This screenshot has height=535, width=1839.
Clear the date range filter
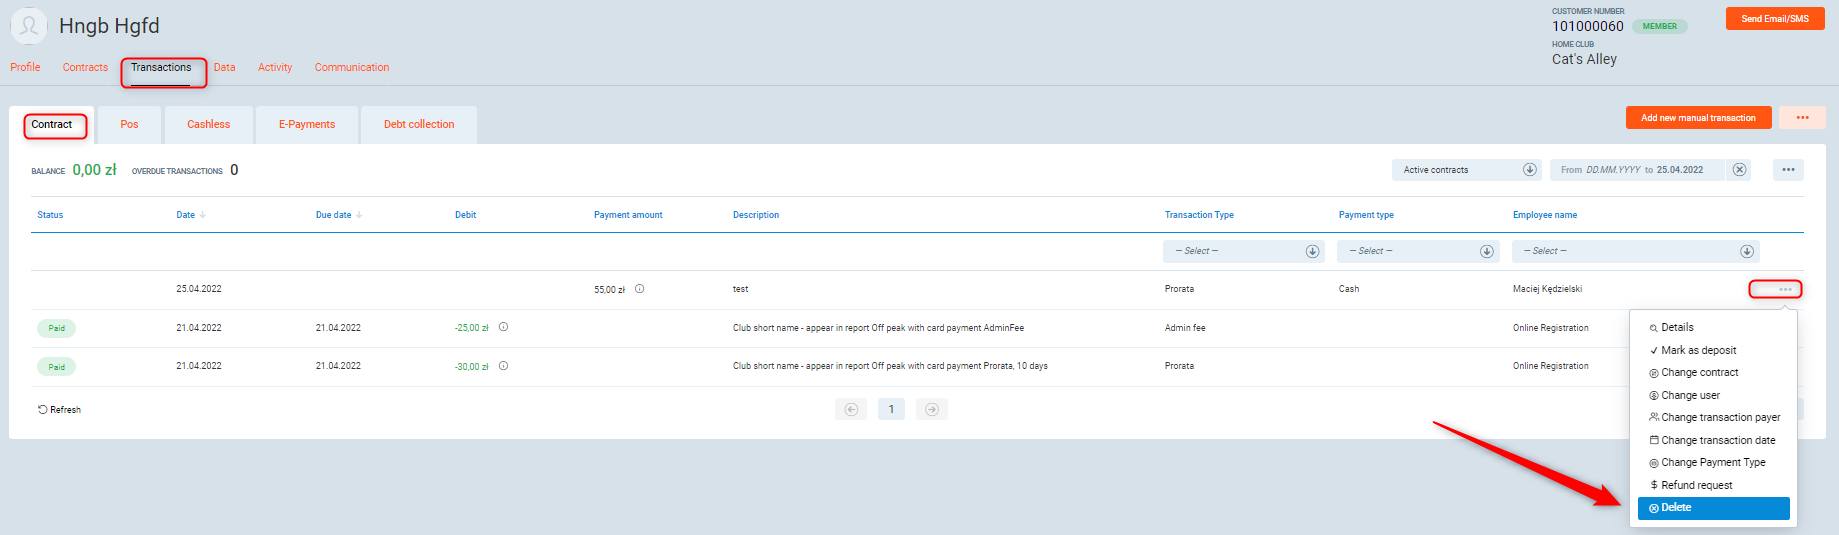1740,170
